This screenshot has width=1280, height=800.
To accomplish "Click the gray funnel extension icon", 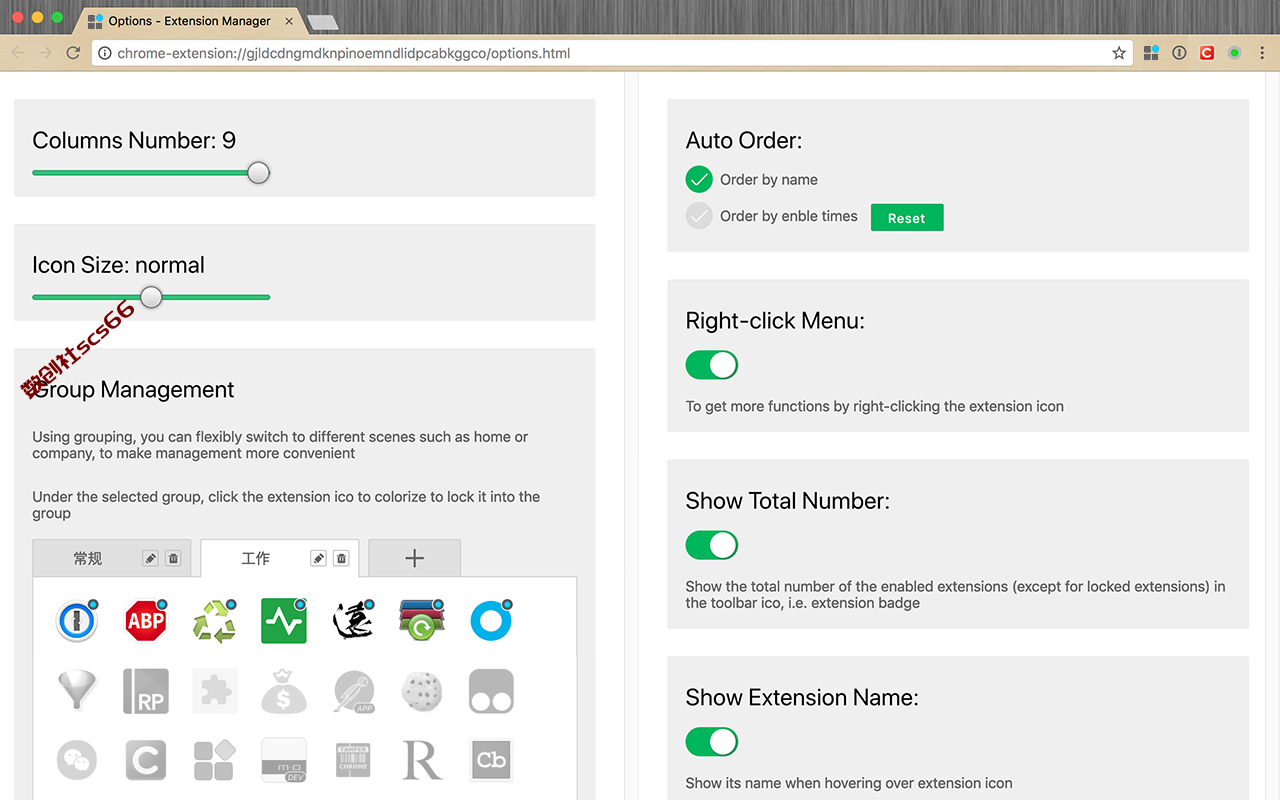I will click(77, 691).
